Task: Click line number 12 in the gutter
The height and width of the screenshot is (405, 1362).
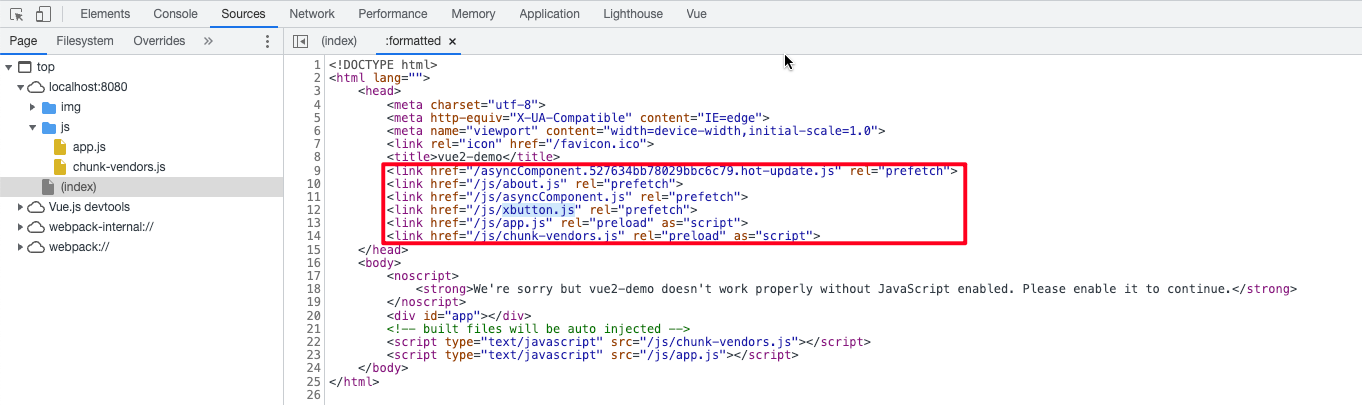Action: 313,210
